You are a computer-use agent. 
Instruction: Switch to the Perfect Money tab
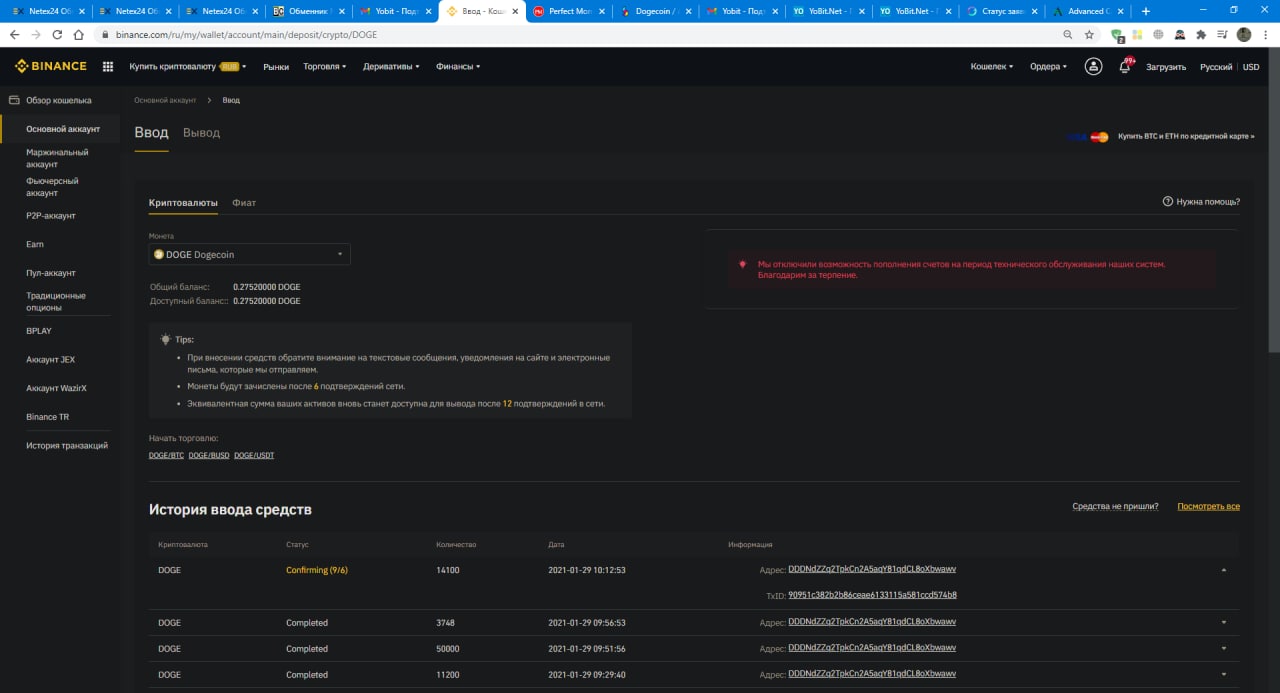click(567, 11)
